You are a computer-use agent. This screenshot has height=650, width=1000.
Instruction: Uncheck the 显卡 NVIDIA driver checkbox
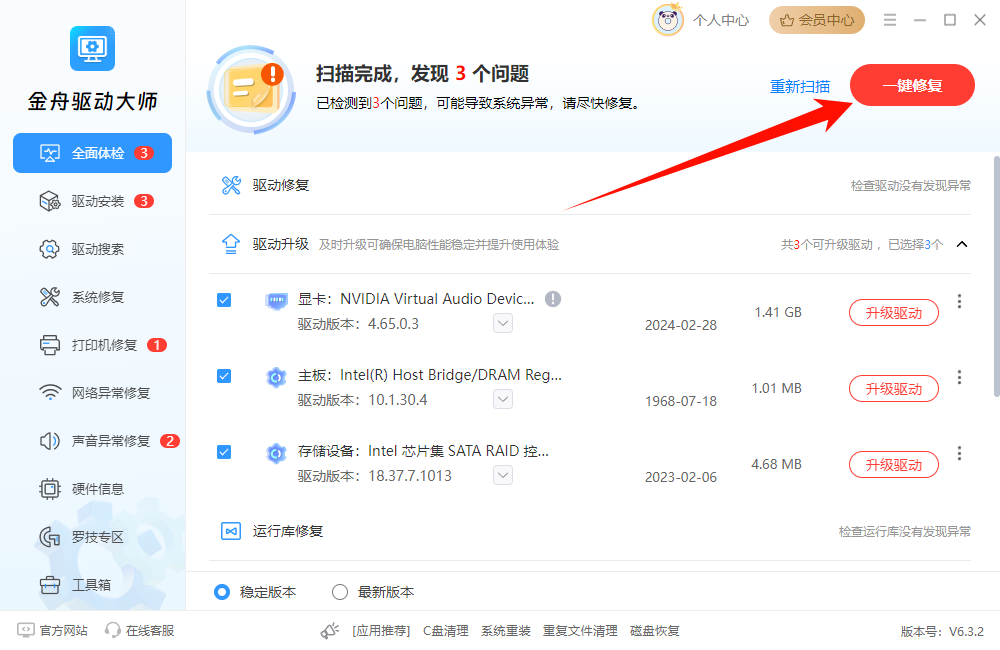224,300
